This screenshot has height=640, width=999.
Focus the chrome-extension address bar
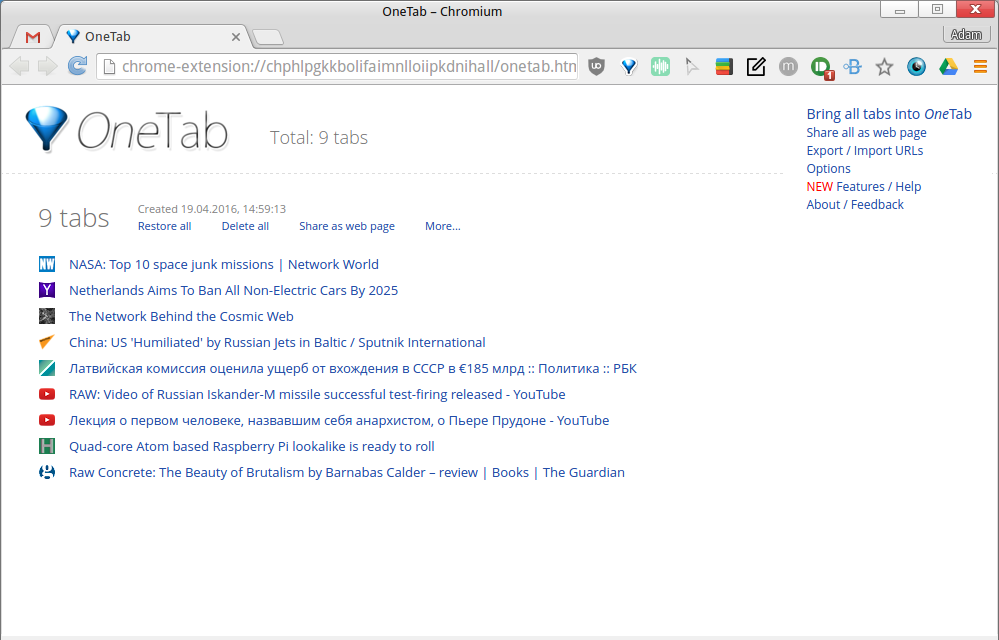tap(338, 66)
